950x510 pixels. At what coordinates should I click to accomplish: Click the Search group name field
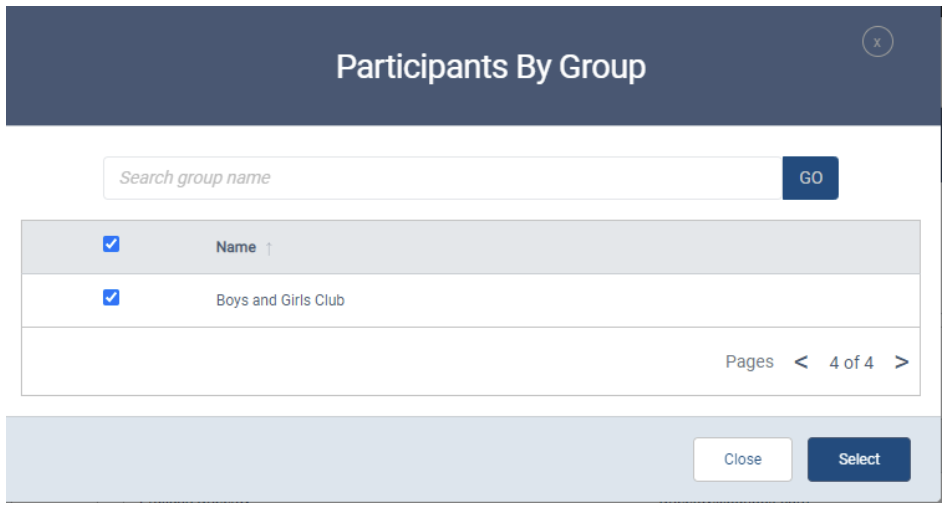(x=442, y=178)
